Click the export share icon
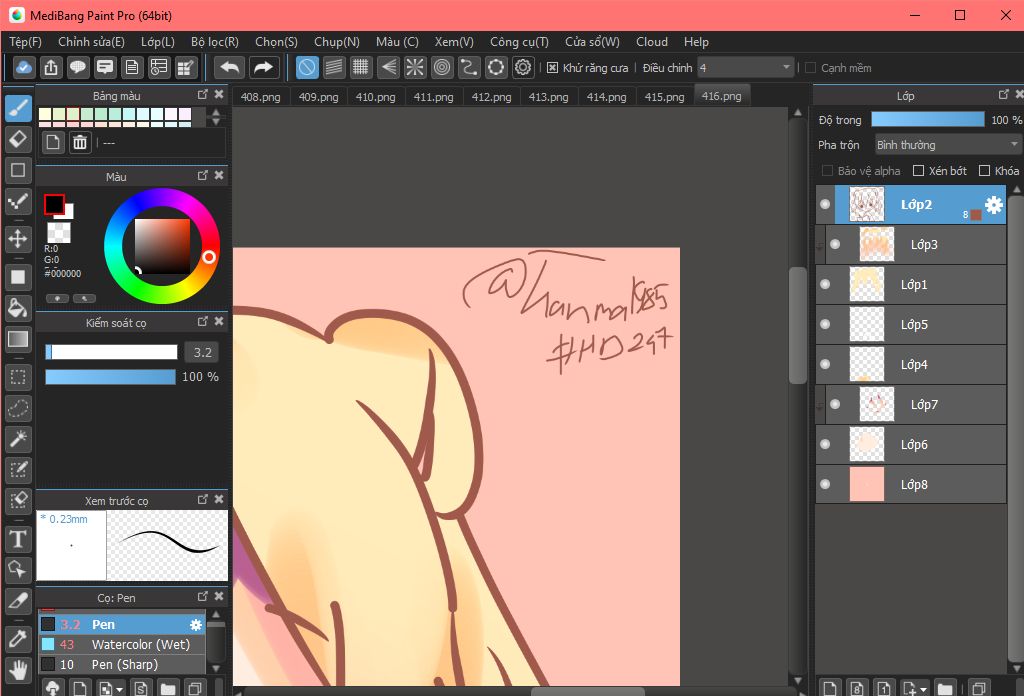This screenshot has width=1024, height=696. [51, 67]
